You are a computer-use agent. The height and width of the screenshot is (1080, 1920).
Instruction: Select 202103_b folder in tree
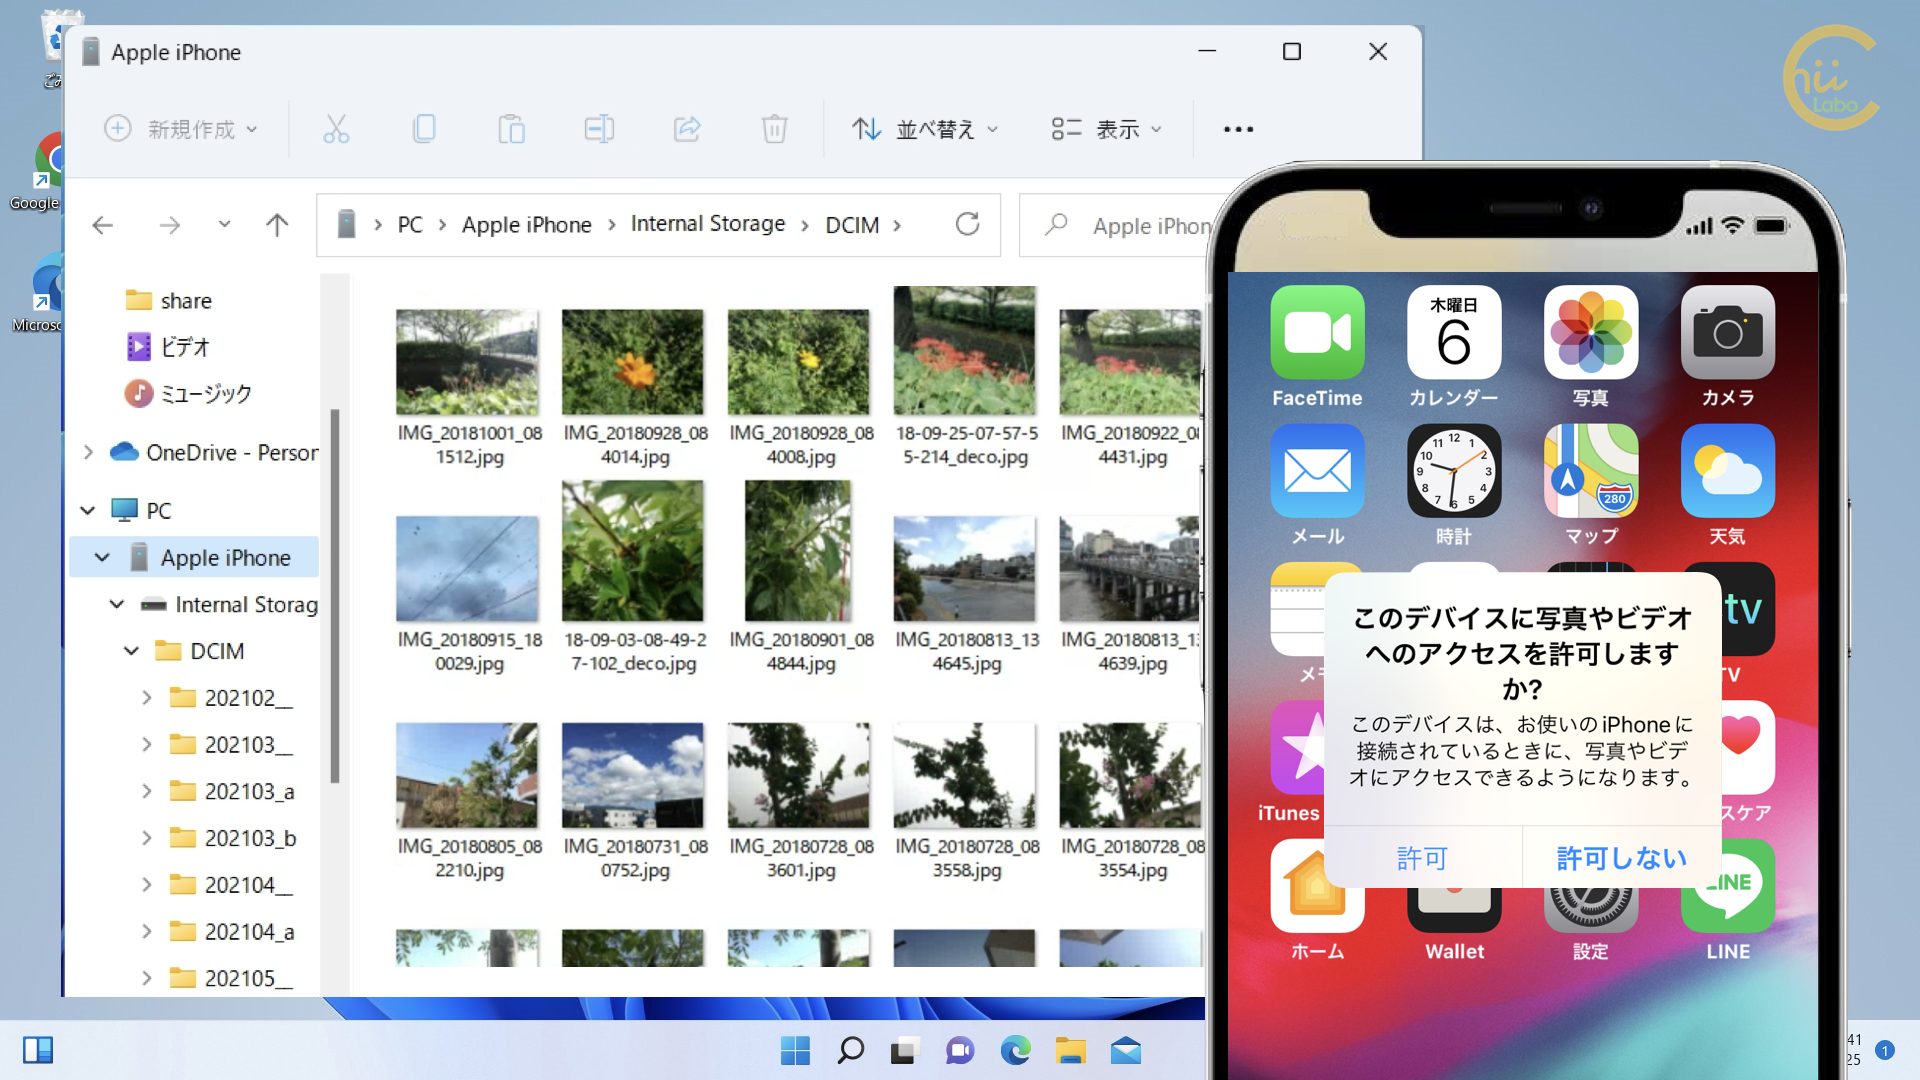(x=232, y=838)
